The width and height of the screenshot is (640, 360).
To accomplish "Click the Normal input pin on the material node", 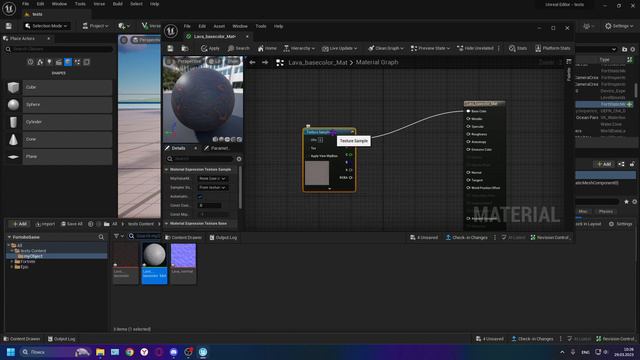I will click(468, 173).
